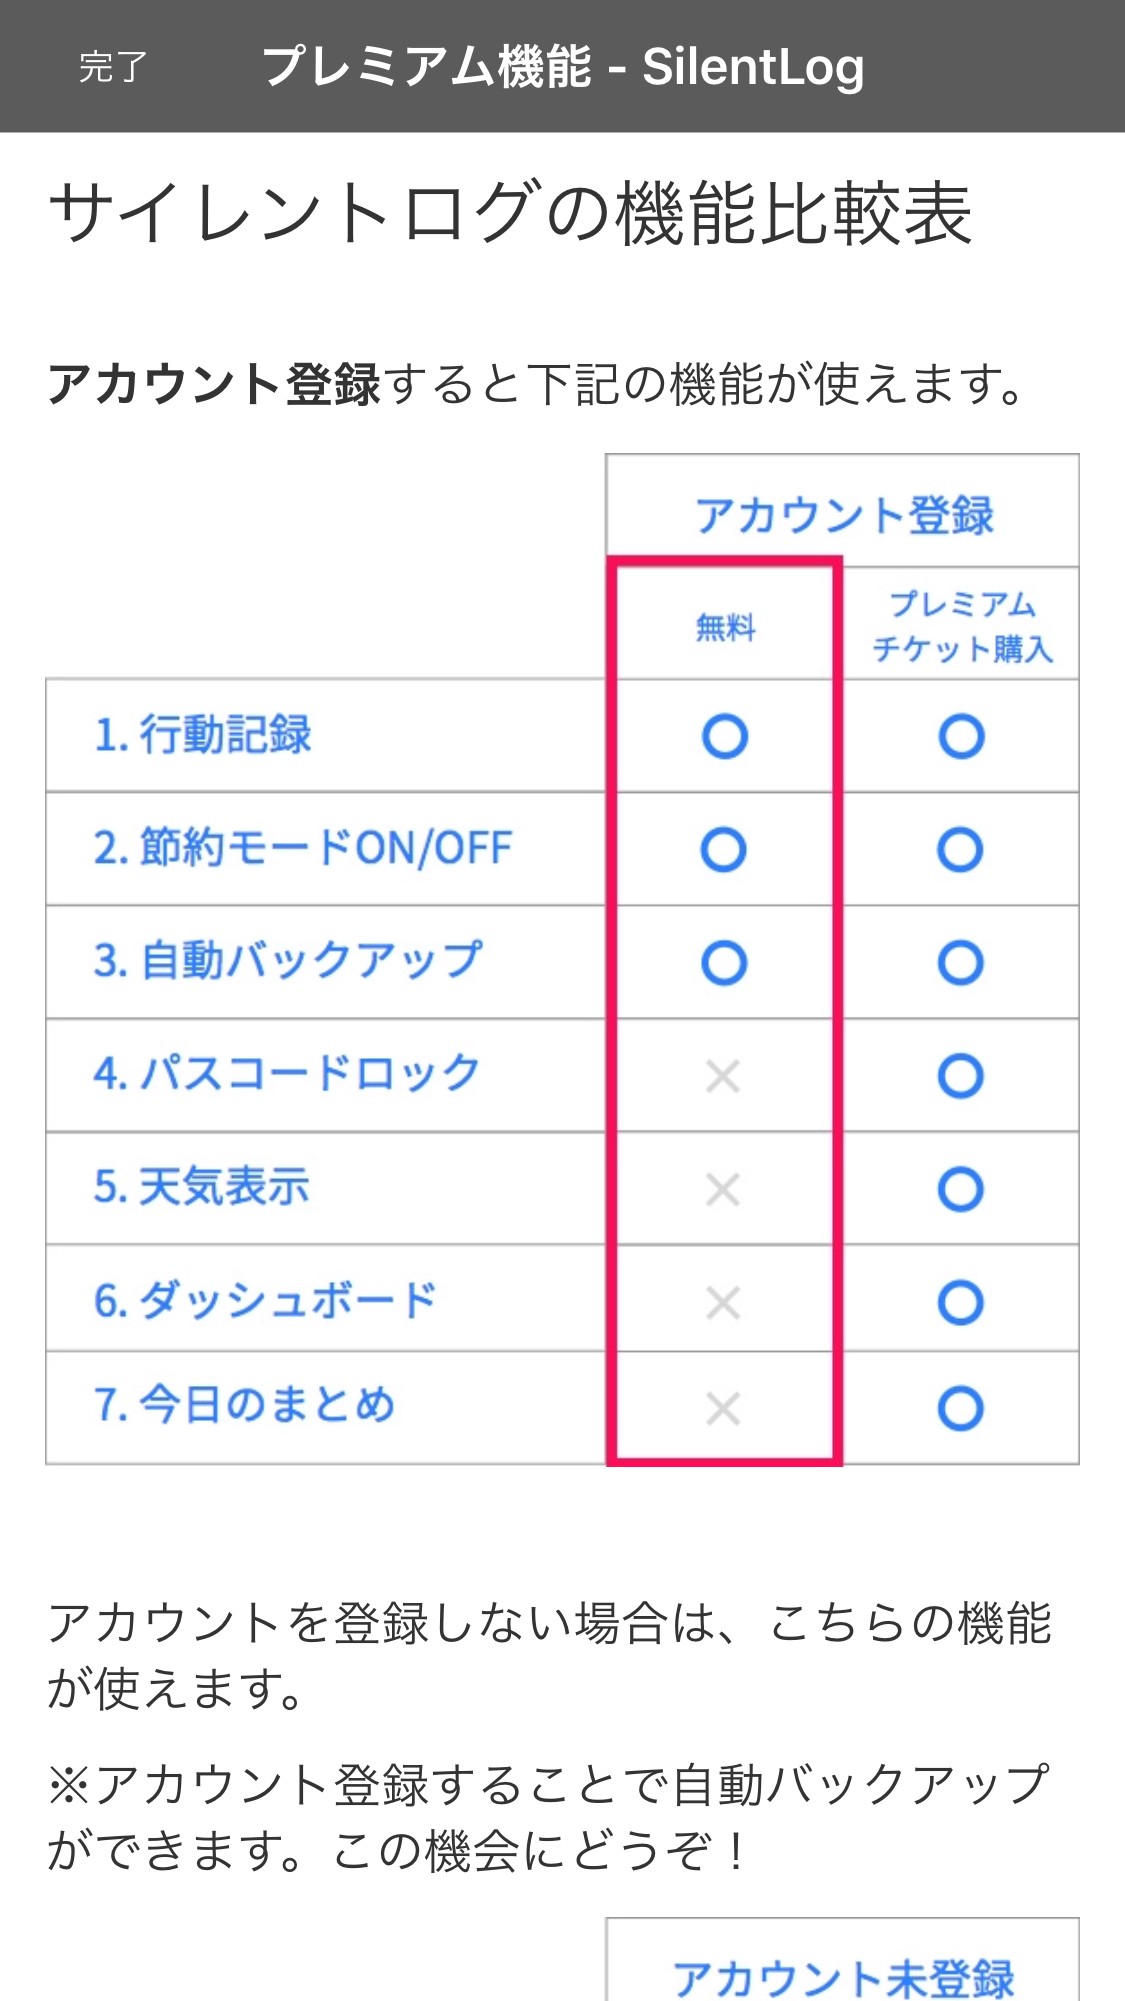Screen dimensions: 1125x2001
Task: Tap the 7. 今日のまとめ feature label
Action: tap(244, 1406)
